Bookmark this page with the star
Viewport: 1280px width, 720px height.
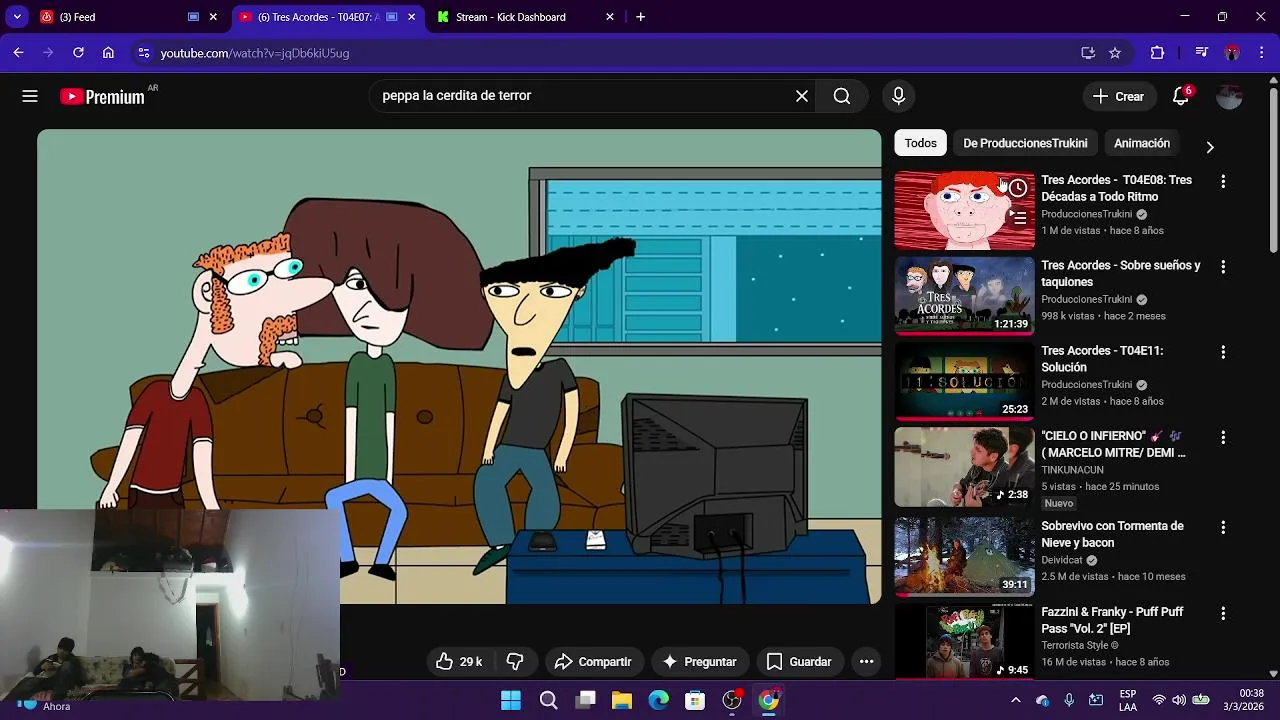coord(1115,53)
